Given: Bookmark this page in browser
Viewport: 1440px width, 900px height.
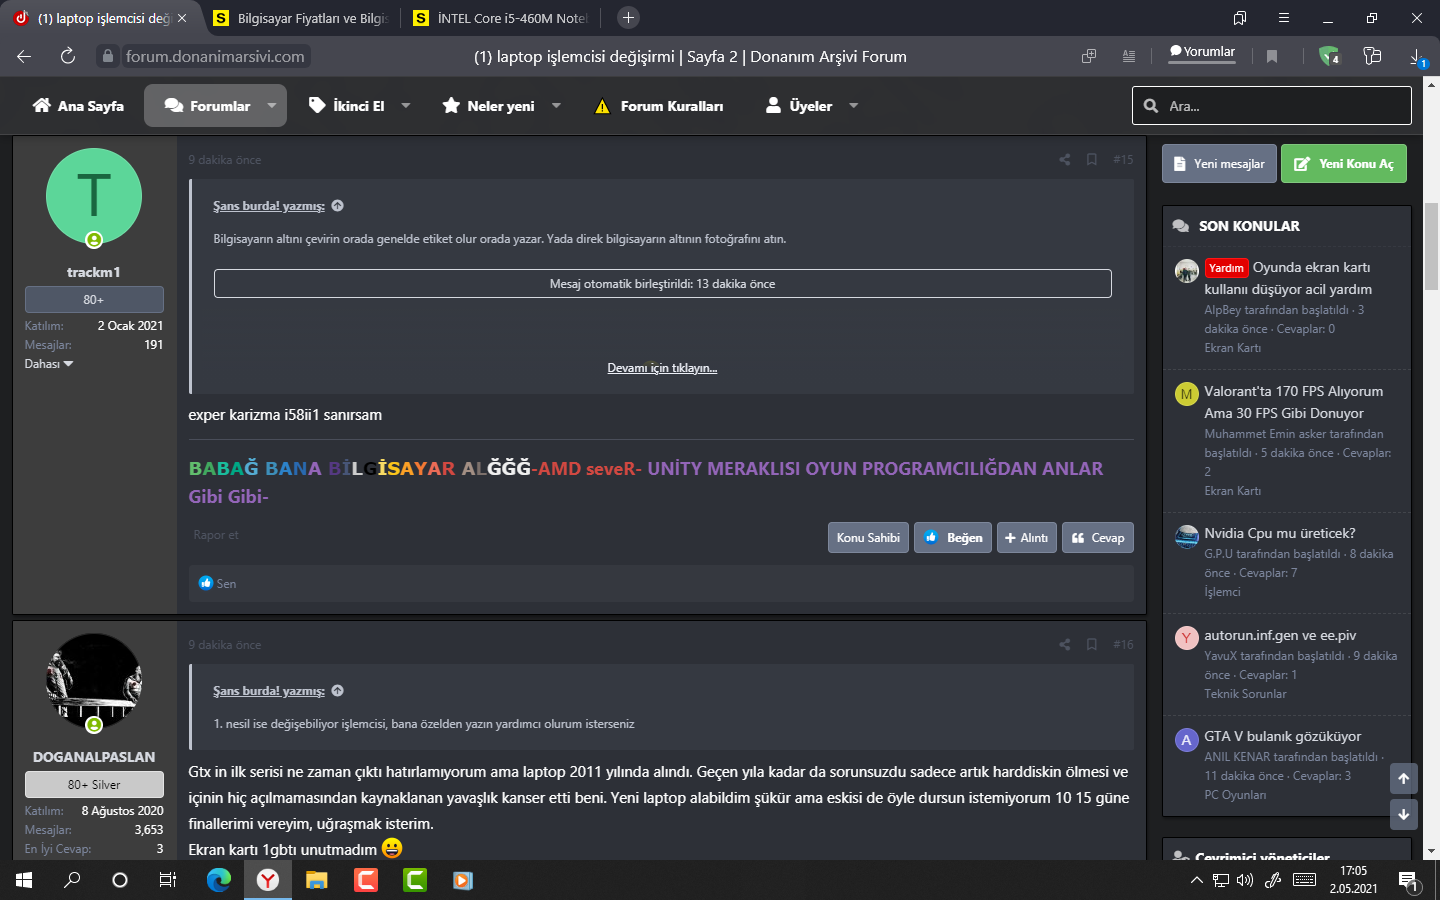Looking at the screenshot, I should [1272, 56].
